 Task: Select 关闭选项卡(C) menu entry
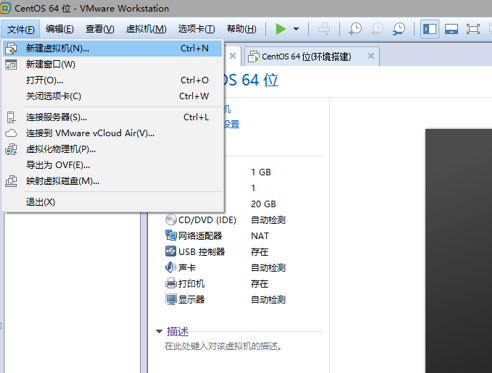coord(113,96)
